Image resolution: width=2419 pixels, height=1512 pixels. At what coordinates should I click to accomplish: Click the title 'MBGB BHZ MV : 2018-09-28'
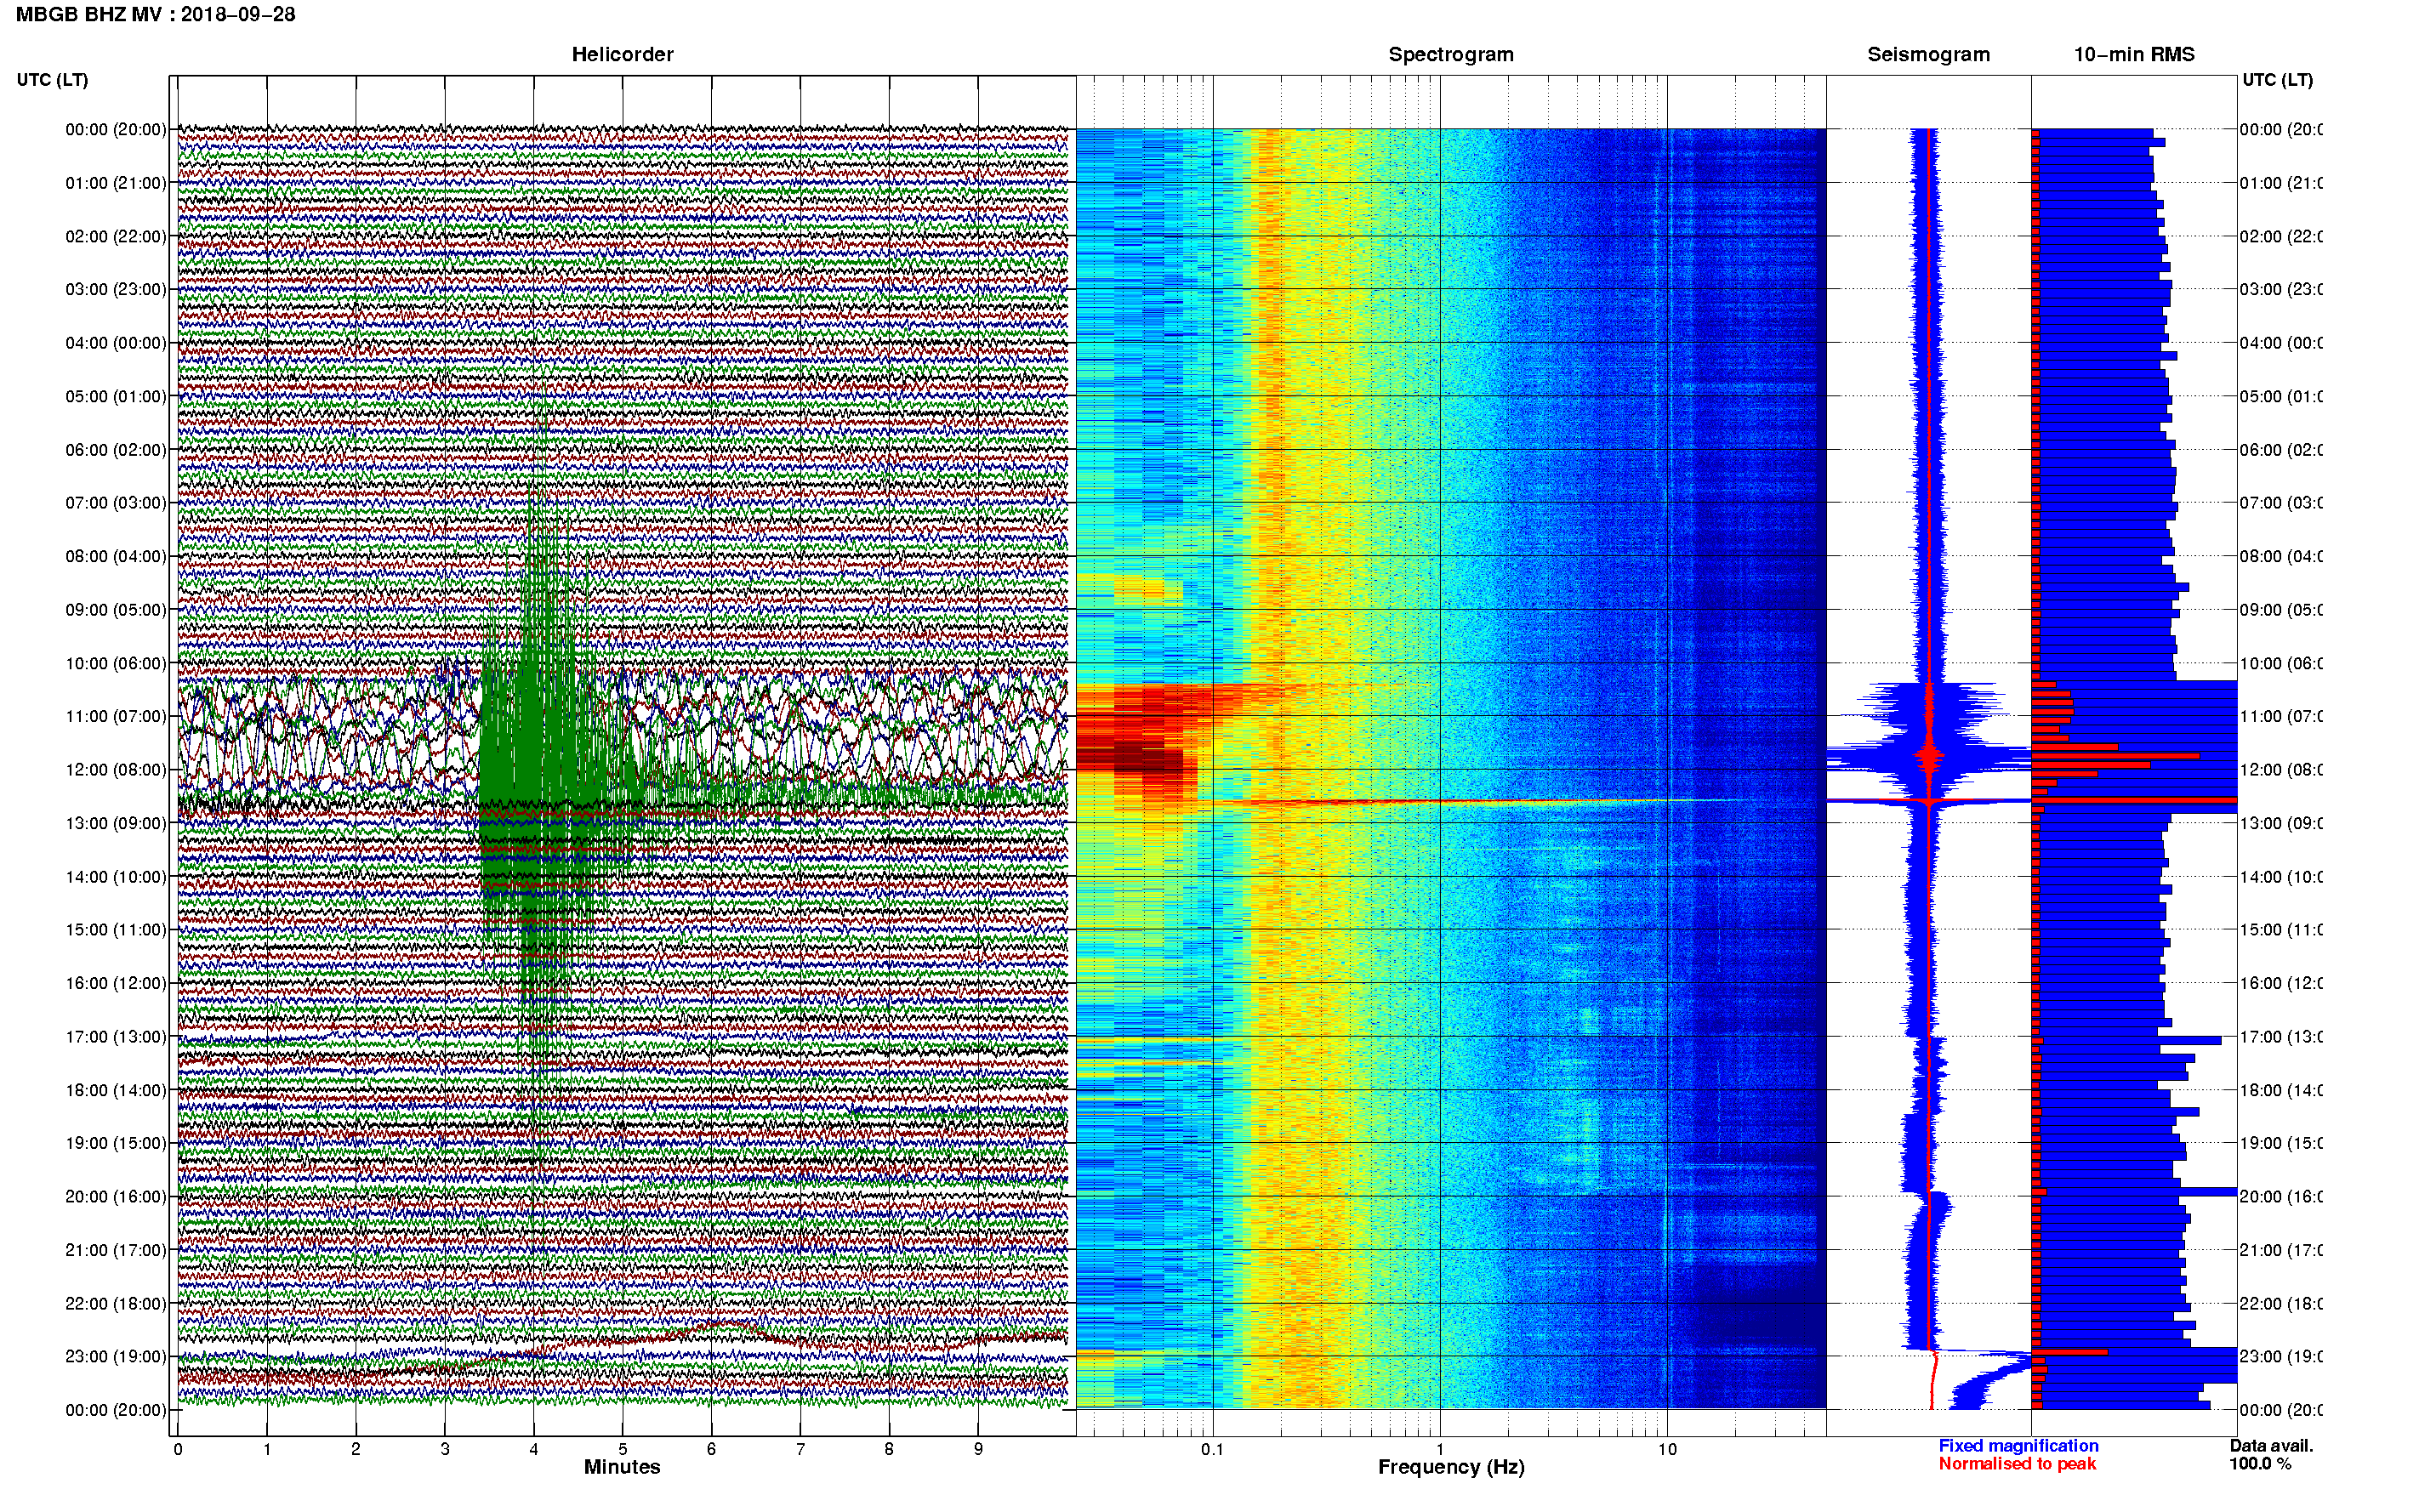[155, 14]
